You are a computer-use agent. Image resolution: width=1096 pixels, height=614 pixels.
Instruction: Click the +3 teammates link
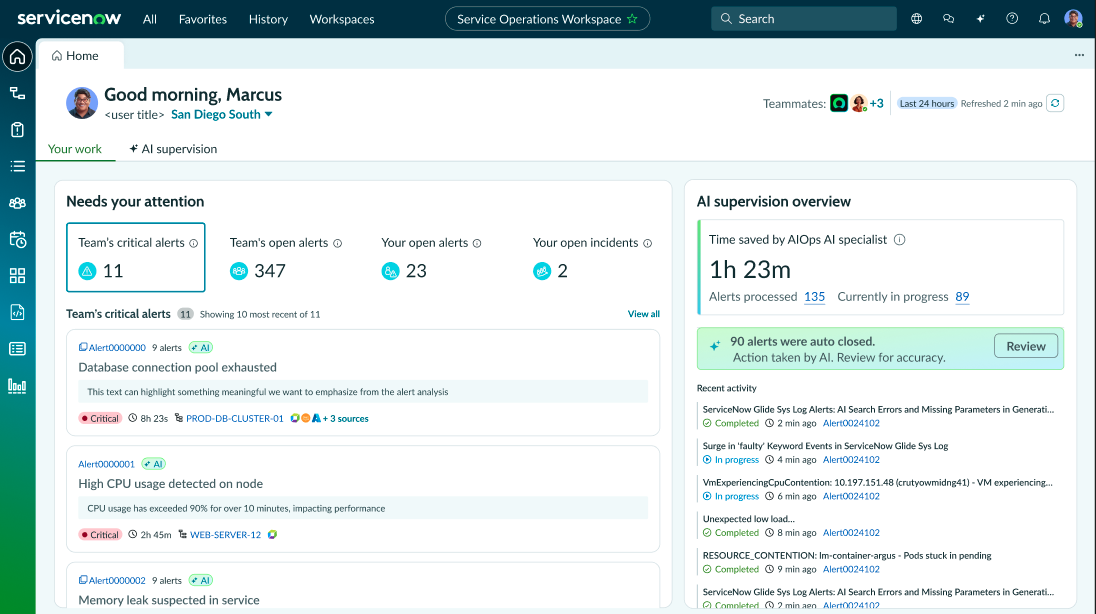(877, 103)
